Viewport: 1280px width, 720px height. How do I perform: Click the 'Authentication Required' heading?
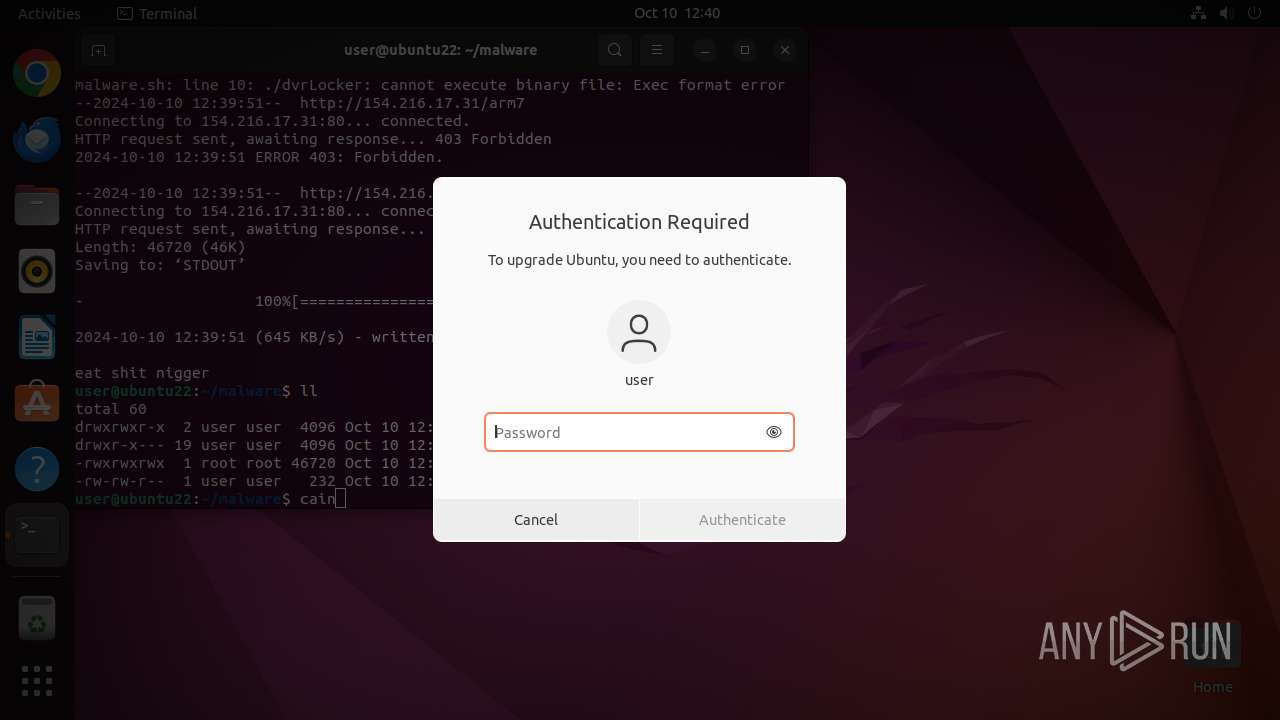(639, 222)
